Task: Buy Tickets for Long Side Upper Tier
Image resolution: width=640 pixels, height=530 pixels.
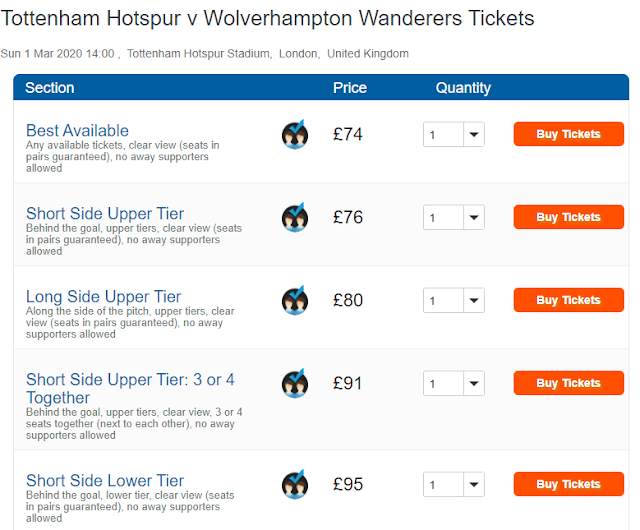Action: click(569, 300)
